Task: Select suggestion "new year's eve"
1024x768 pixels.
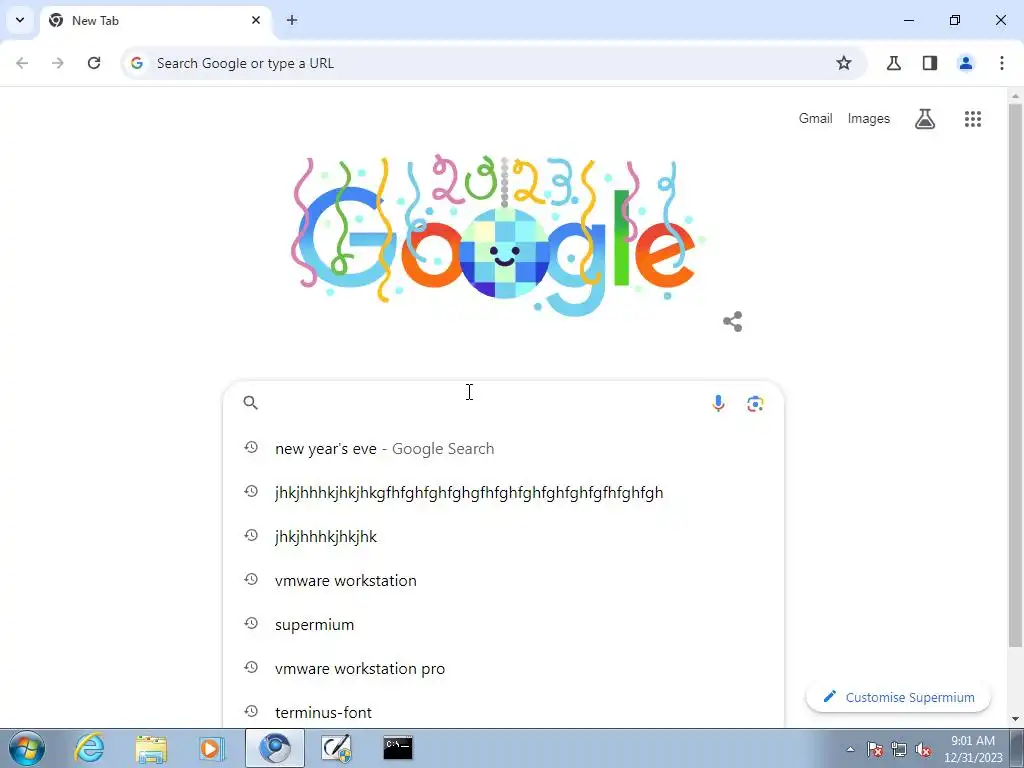Action: click(x=503, y=449)
